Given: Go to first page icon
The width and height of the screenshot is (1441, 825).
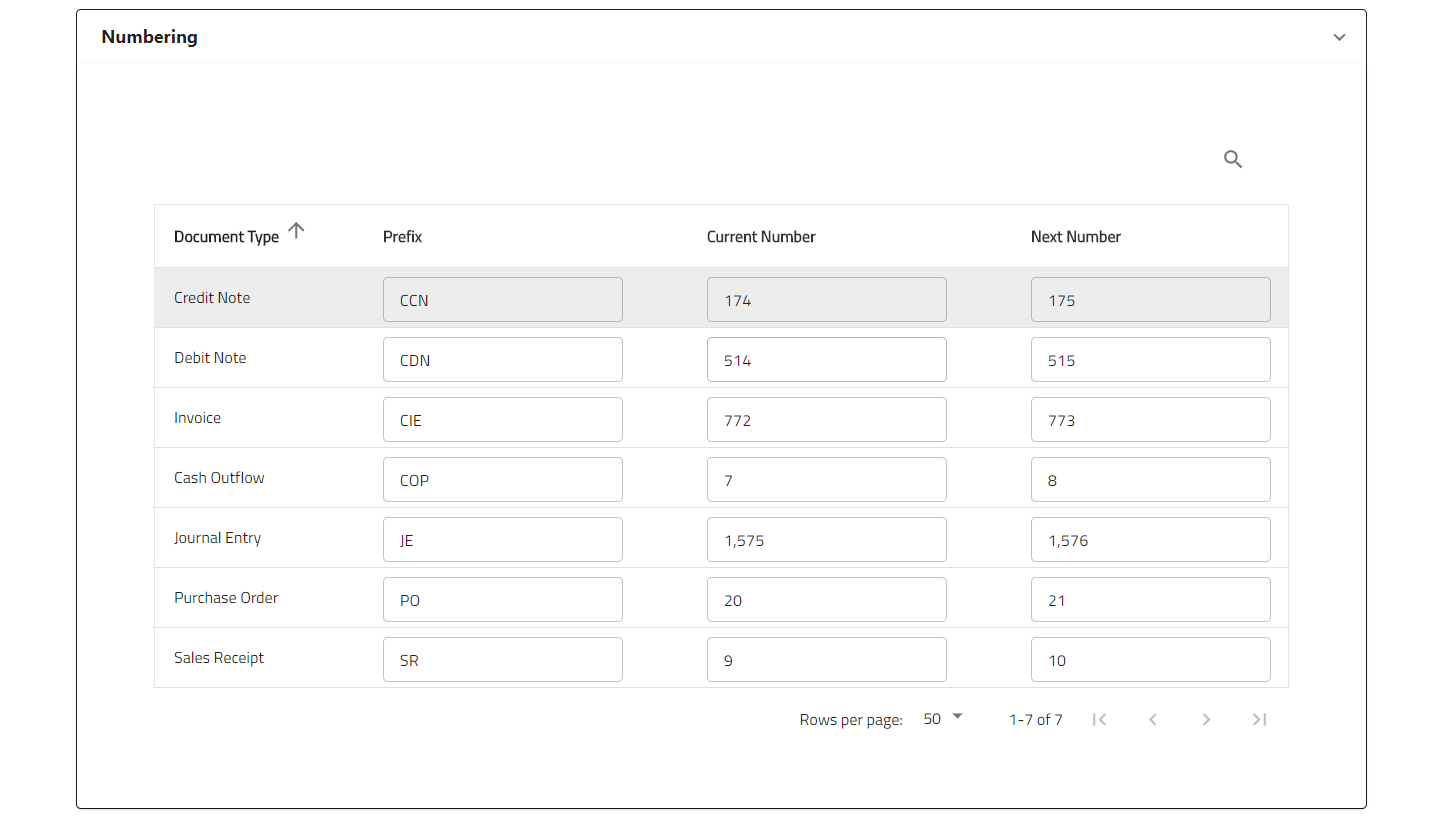Looking at the screenshot, I should [x=1099, y=720].
